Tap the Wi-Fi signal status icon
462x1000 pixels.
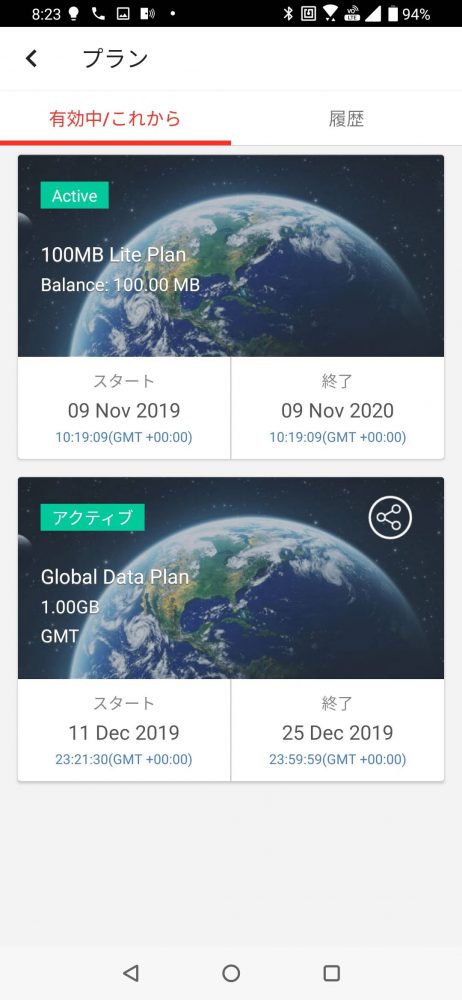click(x=330, y=13)
